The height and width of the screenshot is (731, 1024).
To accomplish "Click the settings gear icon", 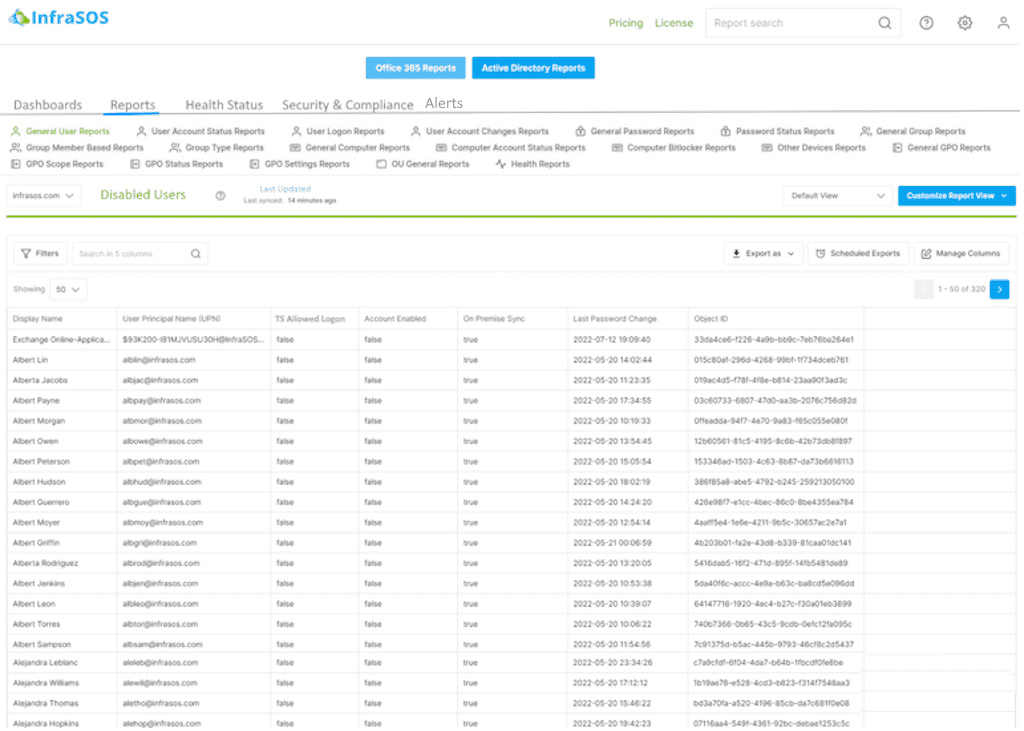I will click(964, 21).
